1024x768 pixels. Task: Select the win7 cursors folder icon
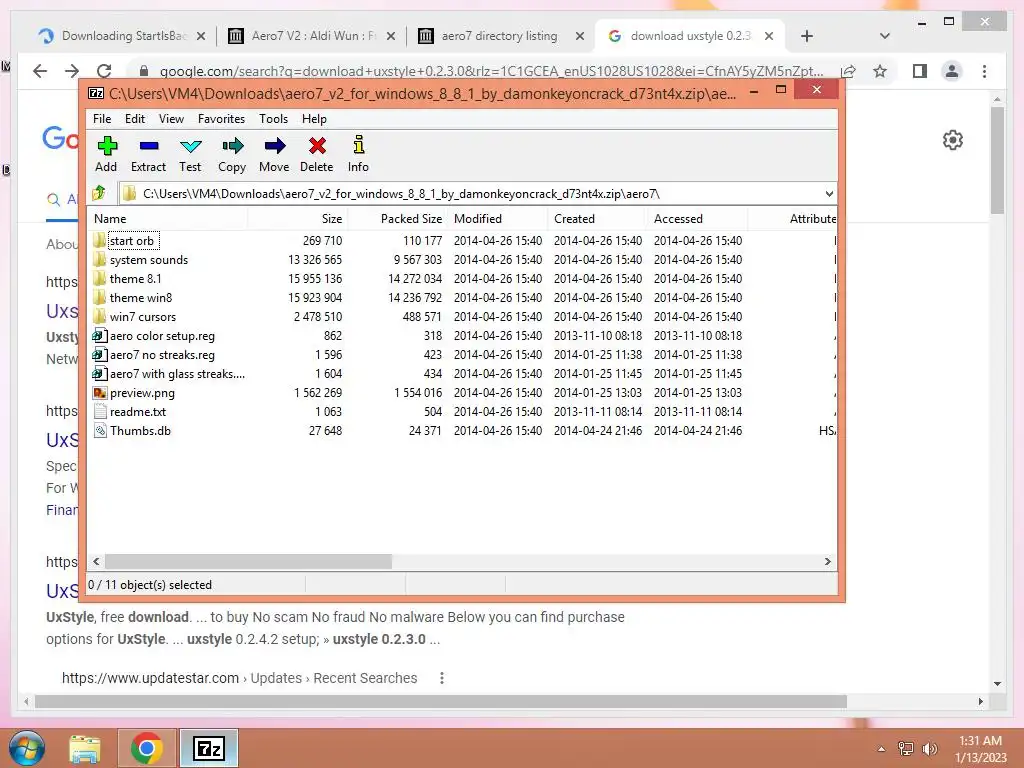point(99,316)
